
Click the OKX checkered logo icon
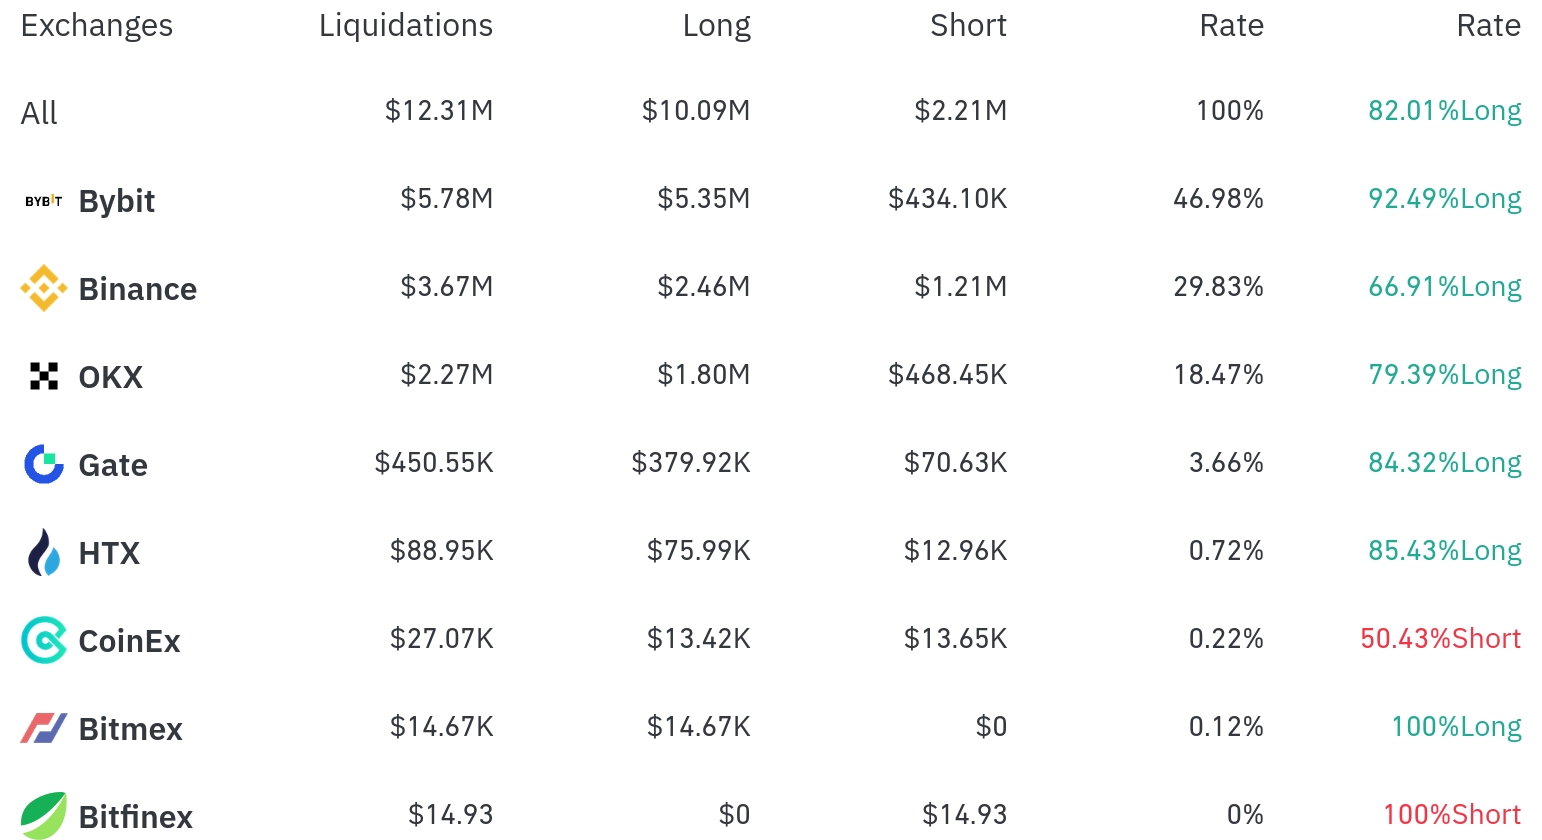click(44, 376)
